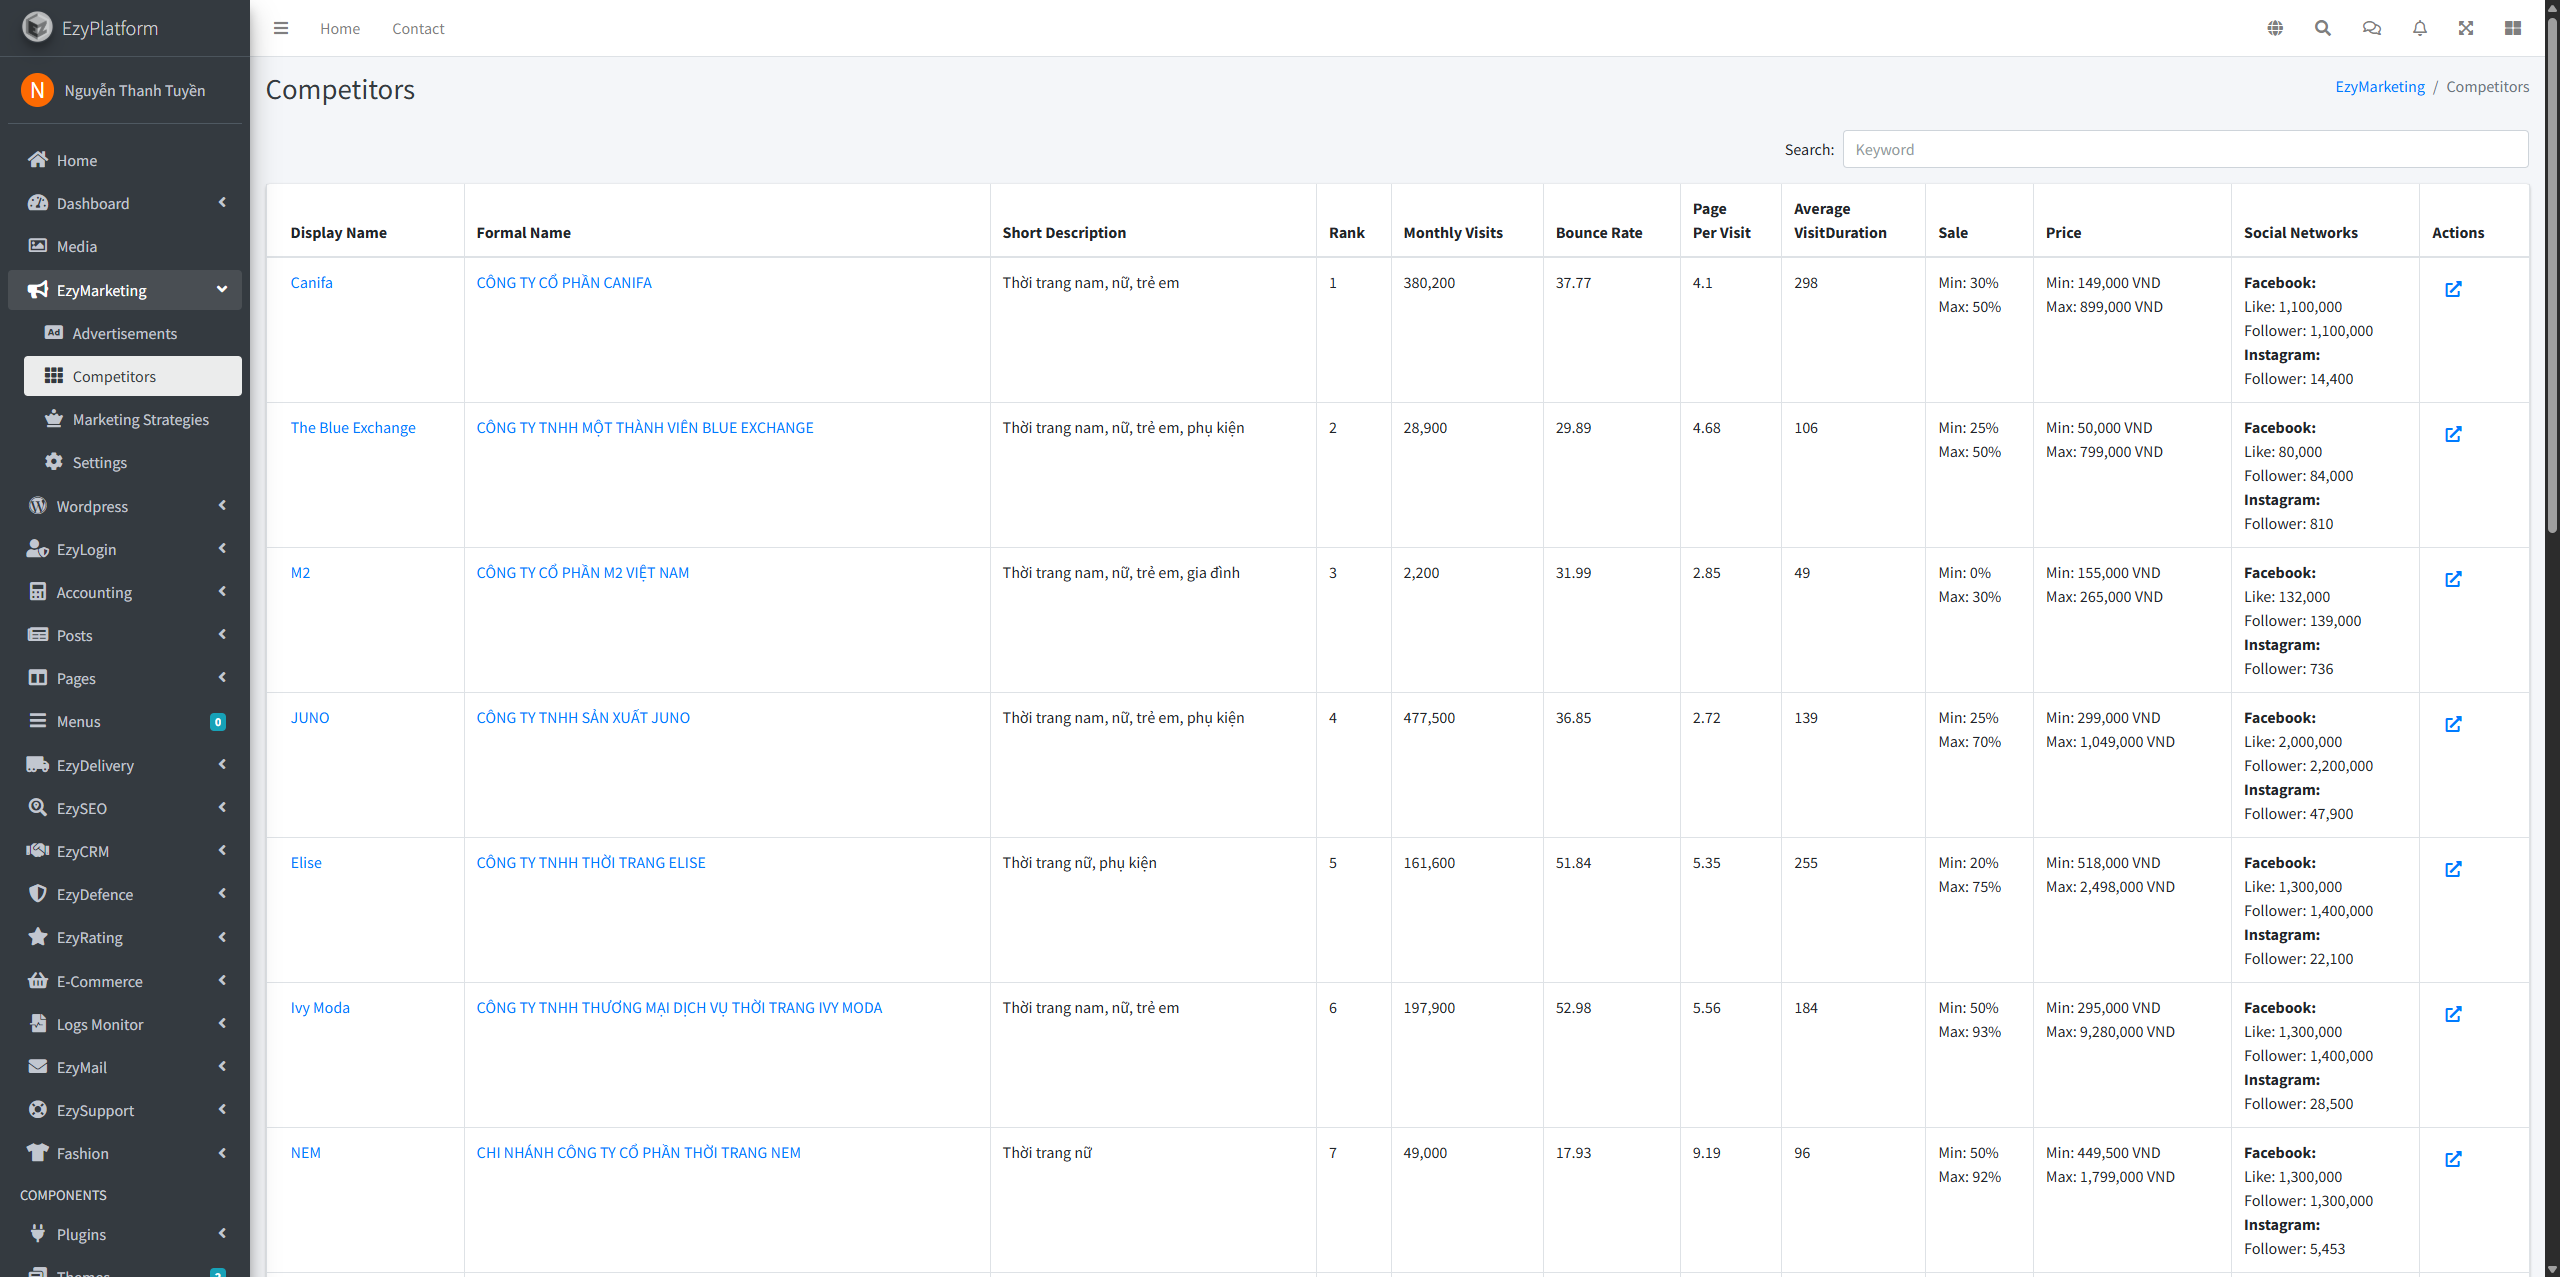This screenshot has height=1277, width=2560.
Task: Open the notifications bell
Action: tap(2420, 28)
